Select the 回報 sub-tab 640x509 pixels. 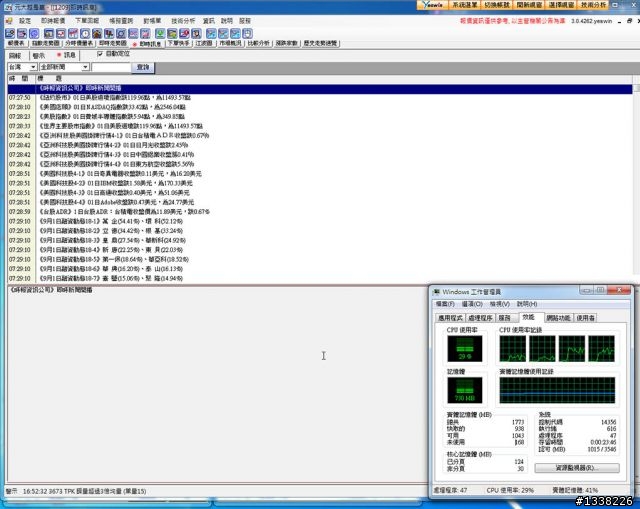coord(15,56)
